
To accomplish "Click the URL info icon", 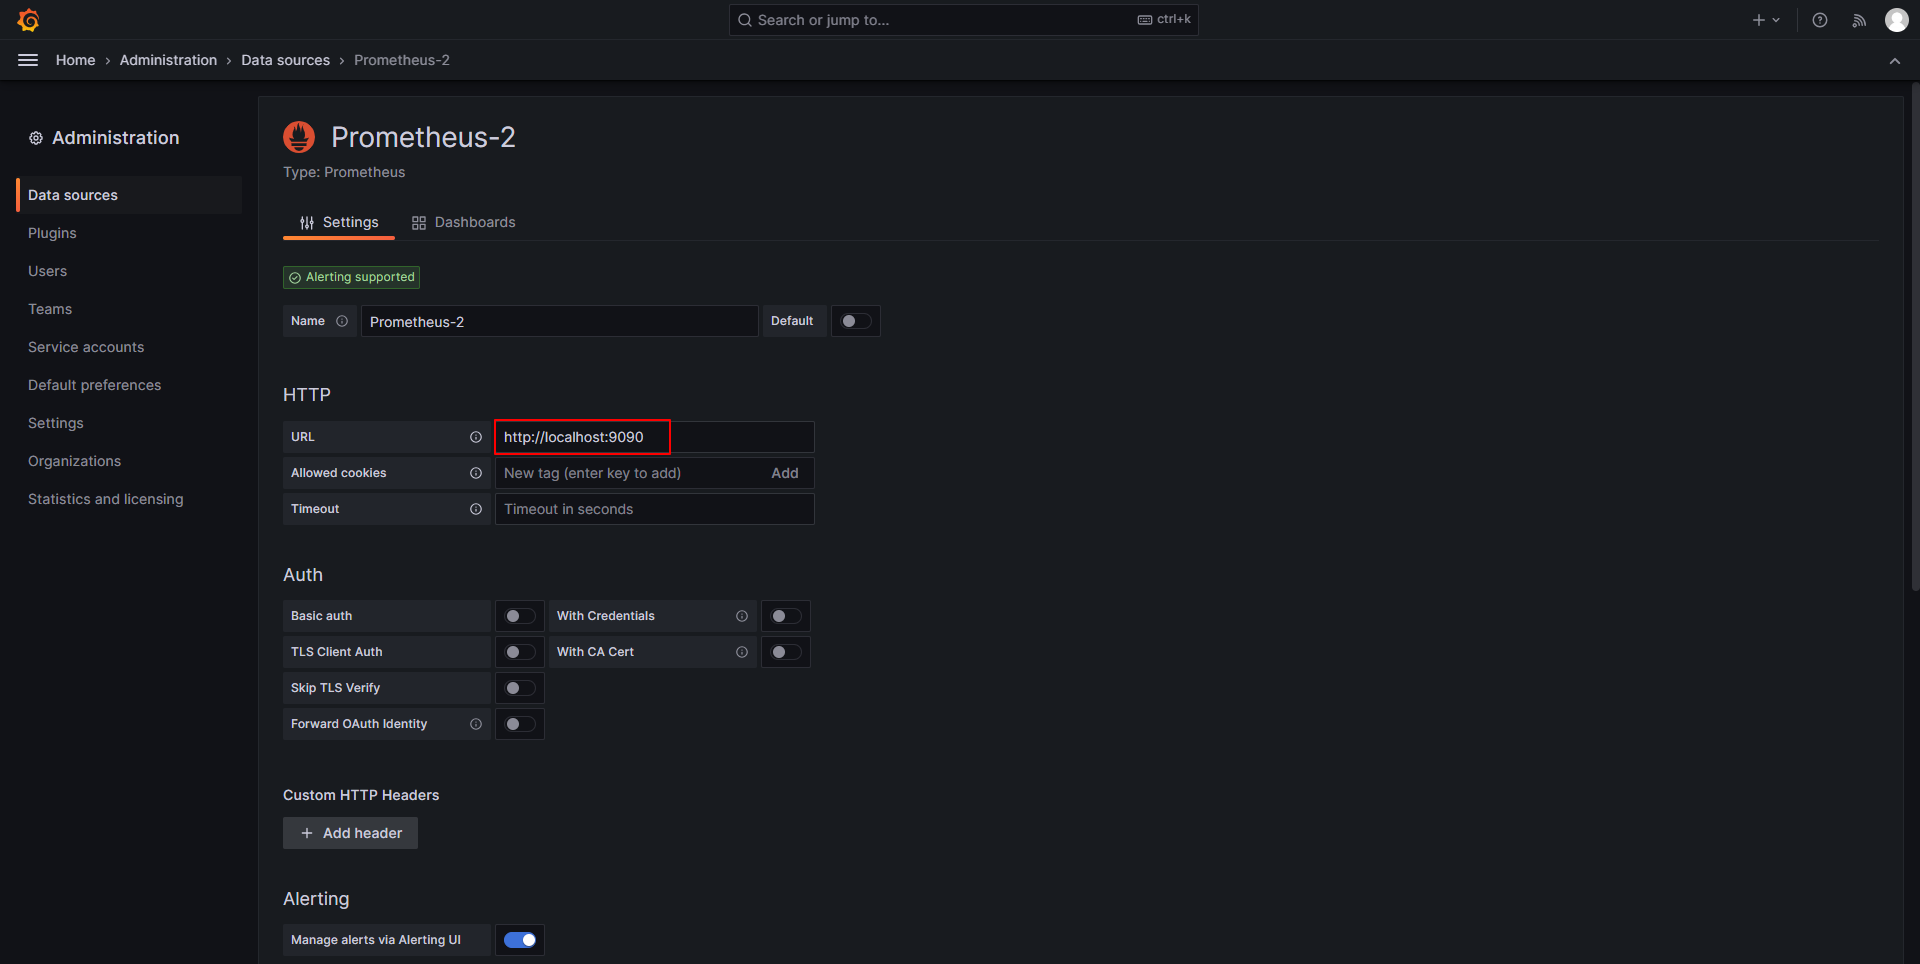I will 476,437.
